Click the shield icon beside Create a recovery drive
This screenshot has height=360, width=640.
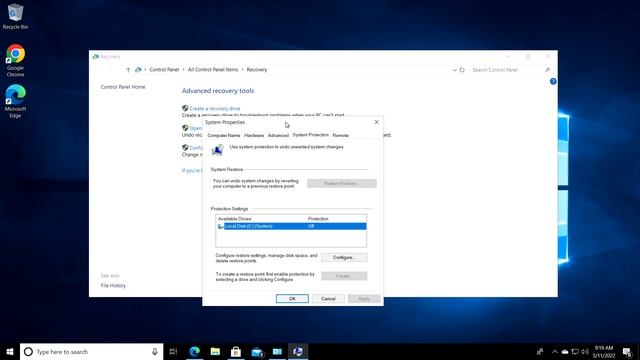click(x=185, y=108)
